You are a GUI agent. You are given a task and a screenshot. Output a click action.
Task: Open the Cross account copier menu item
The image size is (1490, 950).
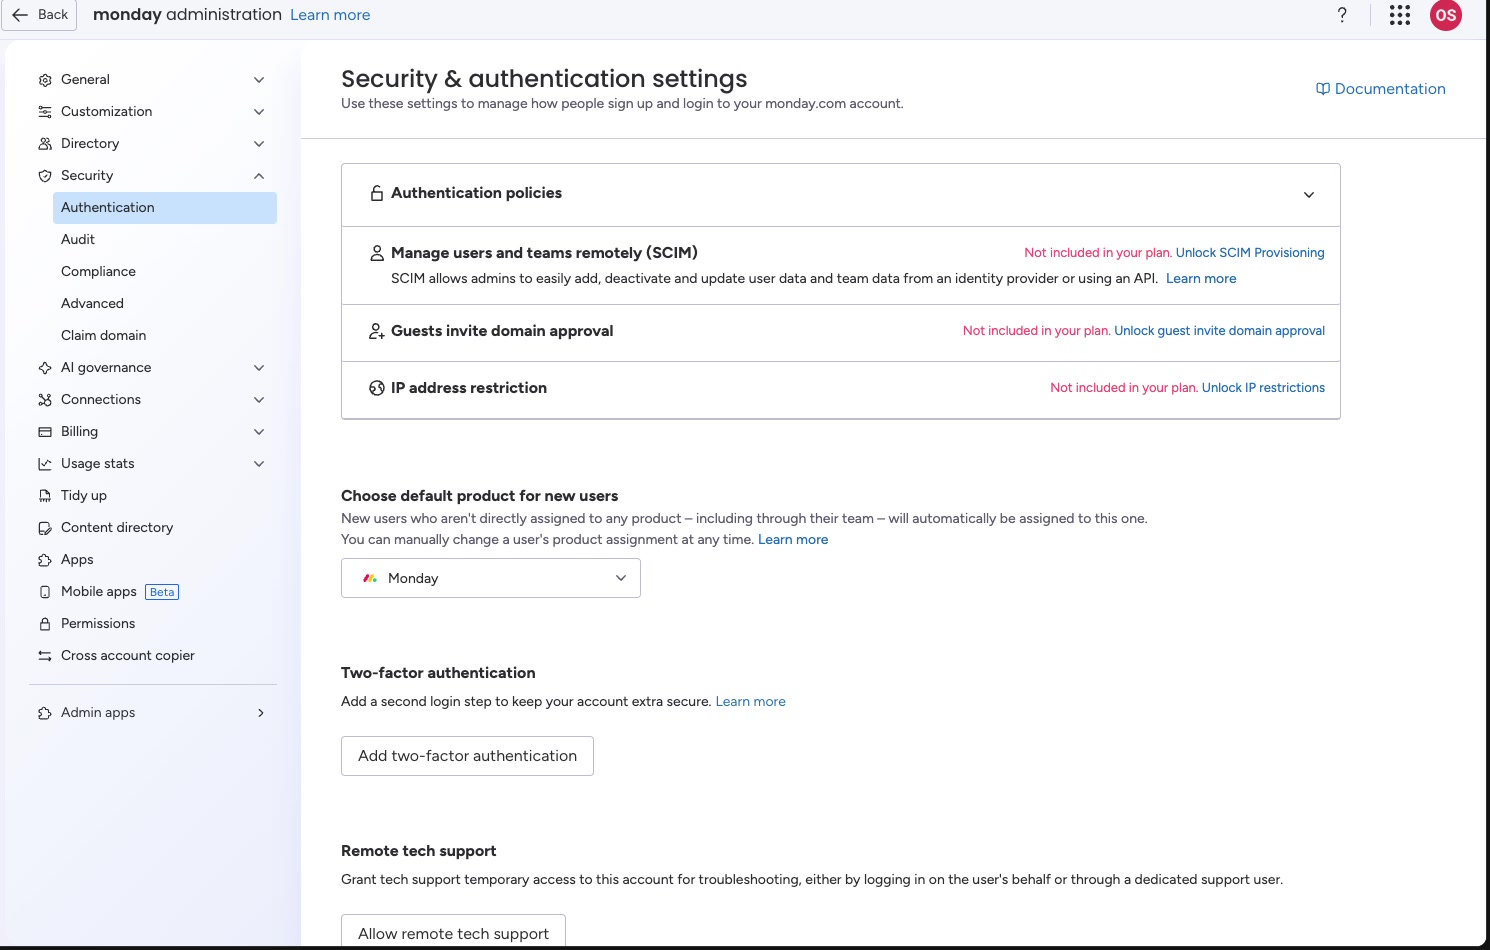pos(153,656)
